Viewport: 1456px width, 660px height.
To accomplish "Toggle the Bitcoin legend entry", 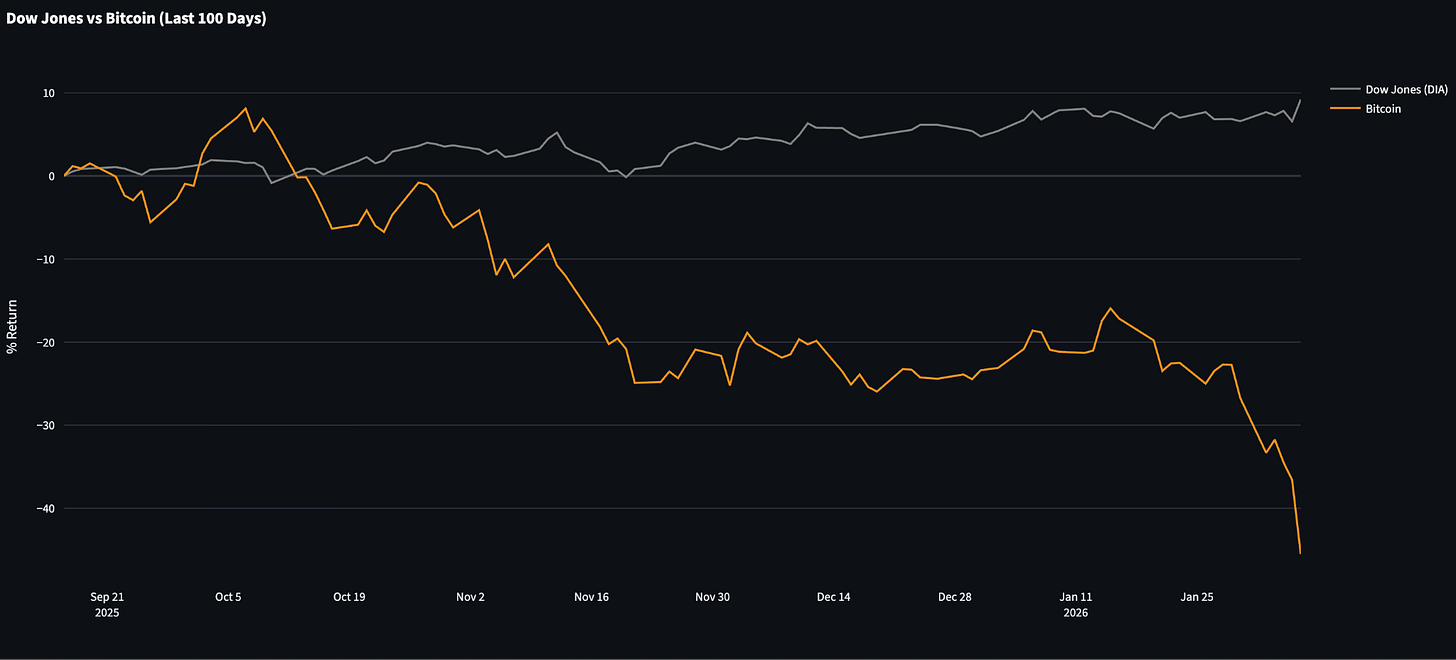I will [1366, 109].
